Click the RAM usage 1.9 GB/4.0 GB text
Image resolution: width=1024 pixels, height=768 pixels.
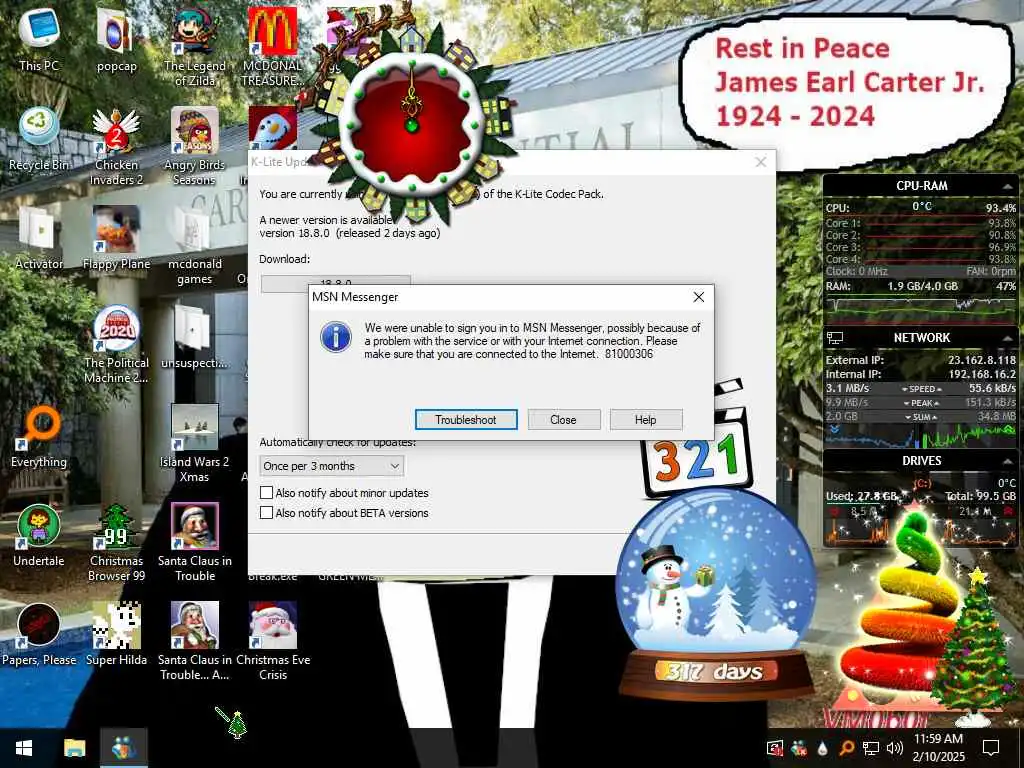click(x=922, y=286)
